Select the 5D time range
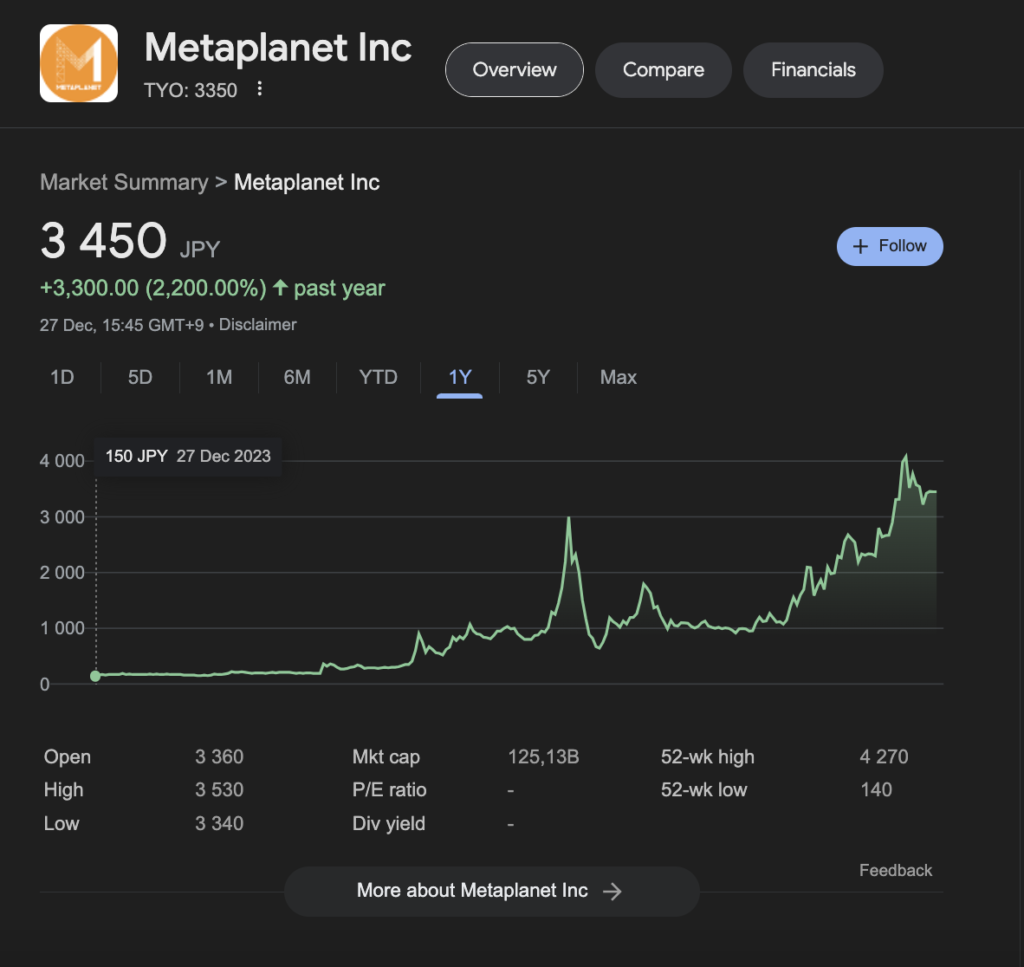This screenshot has height=967, width=1024. point(140,377)
